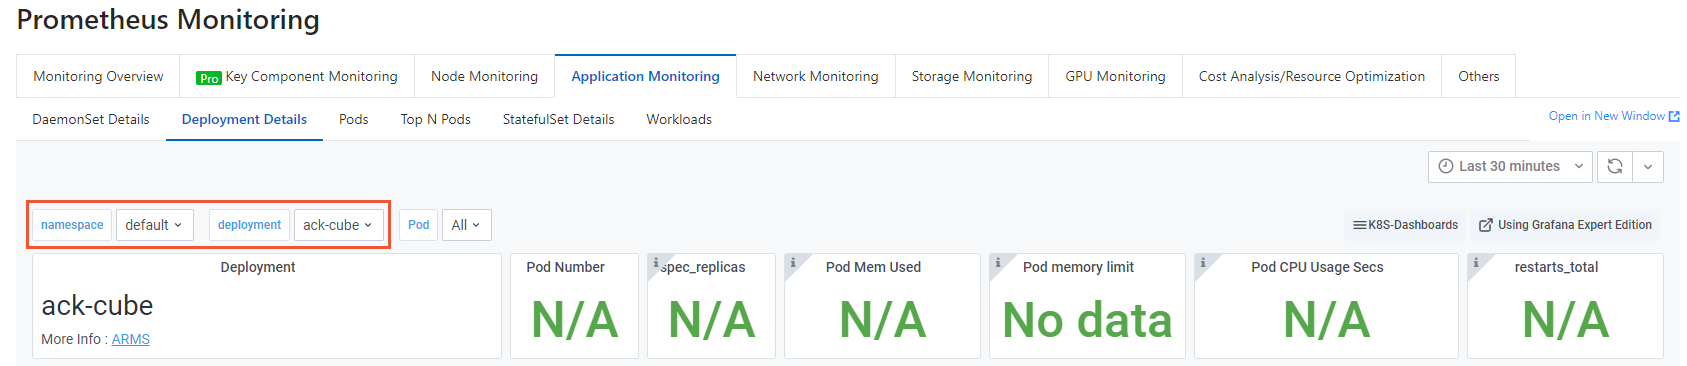Click Open in New Window link
The image size is (1687, 366).
(1614, 116)
